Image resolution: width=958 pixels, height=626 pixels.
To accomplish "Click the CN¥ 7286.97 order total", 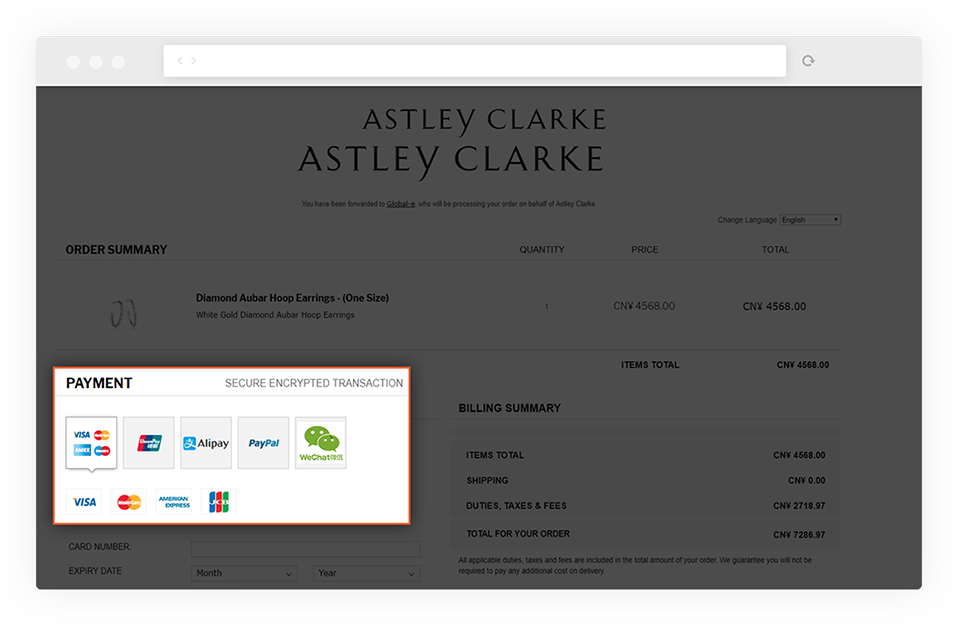I will pyautogui.click(x=799, y=535).
